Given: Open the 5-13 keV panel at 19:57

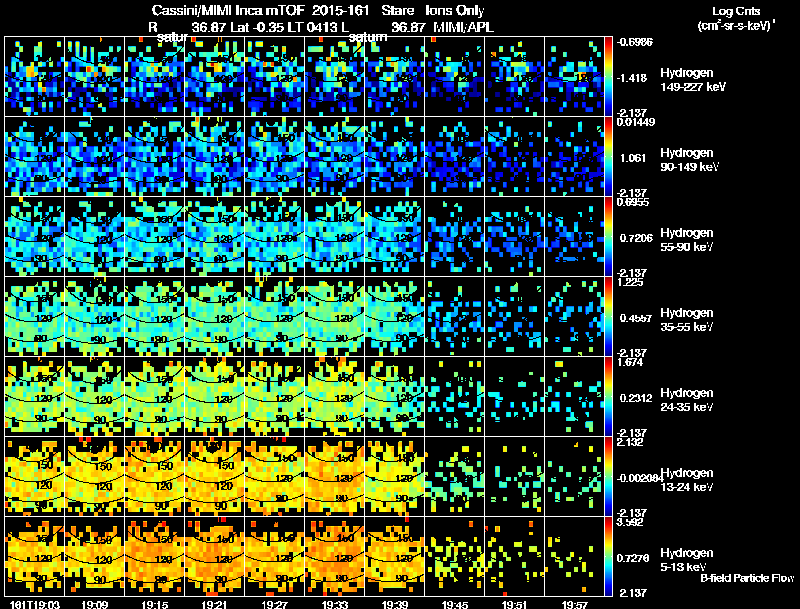Looking at the screenshot, I should (574, 557).
